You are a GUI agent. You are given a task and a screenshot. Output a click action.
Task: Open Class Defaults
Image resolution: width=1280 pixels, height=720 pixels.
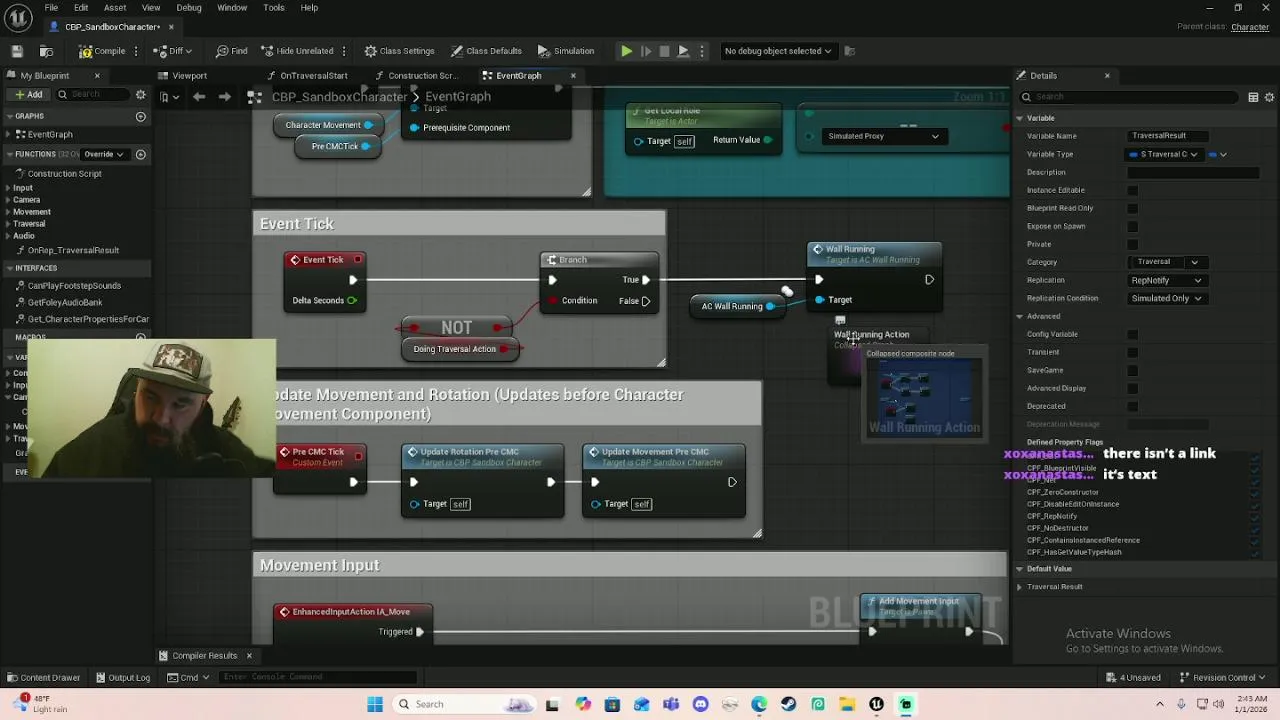coord(486,51)
